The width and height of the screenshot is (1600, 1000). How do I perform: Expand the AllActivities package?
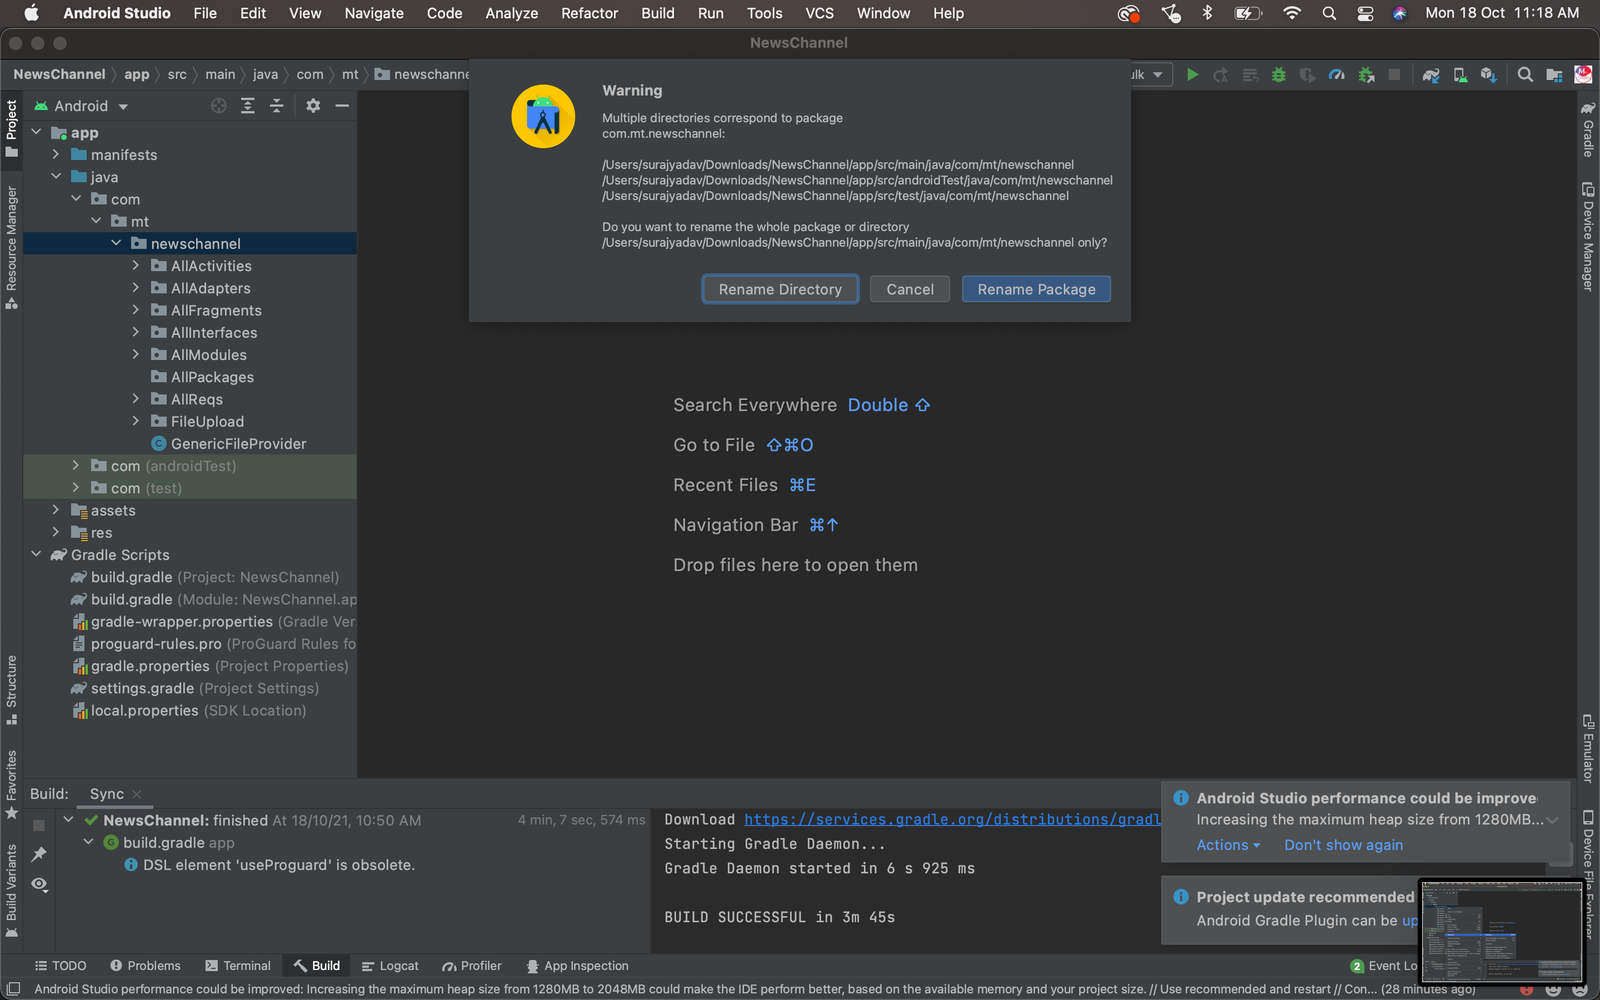(136, 266)
